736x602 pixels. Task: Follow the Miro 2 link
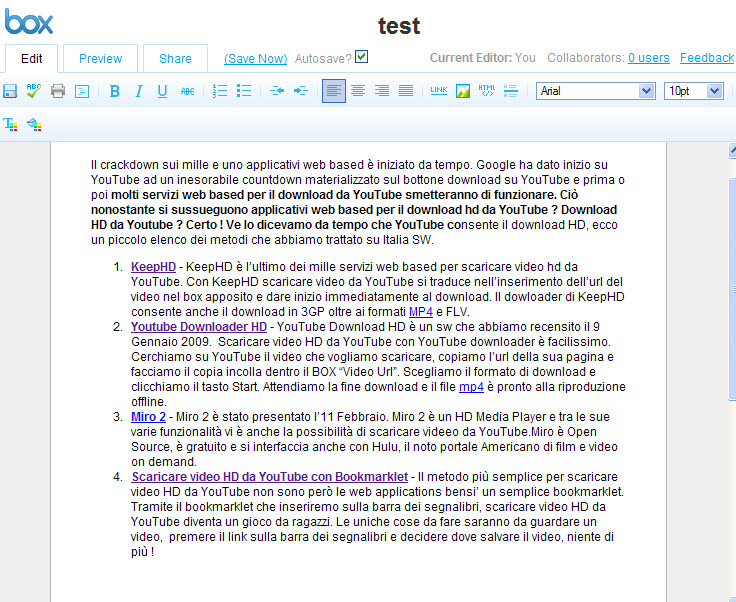click(x=148, y=417)
